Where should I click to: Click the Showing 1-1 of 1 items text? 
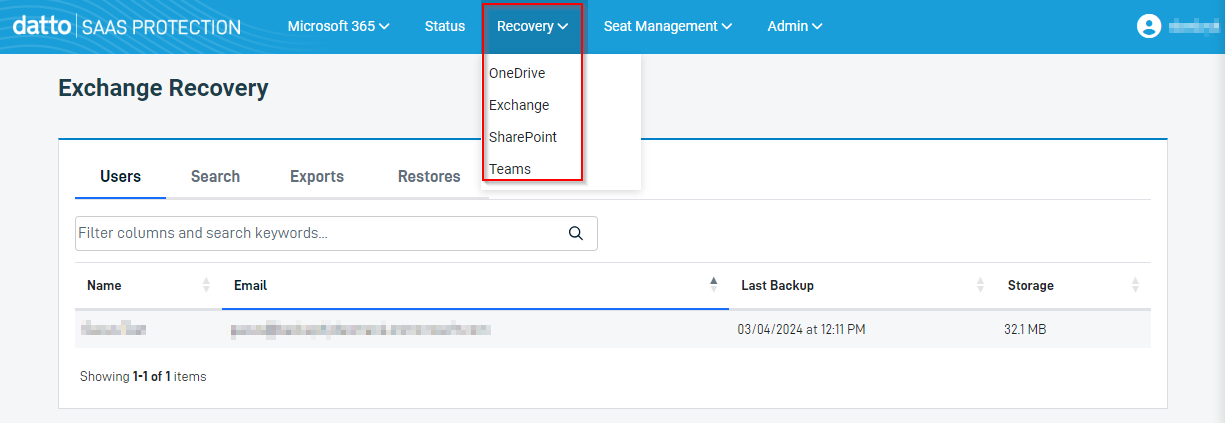pyautogui.click(x=143, y=377)
